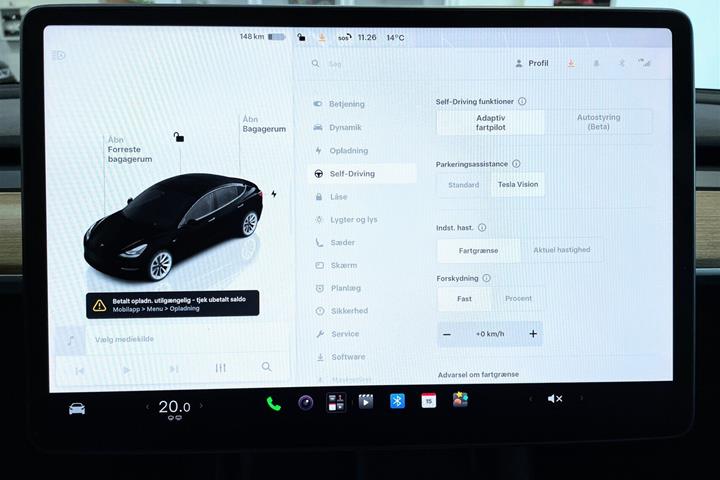Open the Software settings menu
This screenshot has height=480, width=720.
(x=341, y=357)
